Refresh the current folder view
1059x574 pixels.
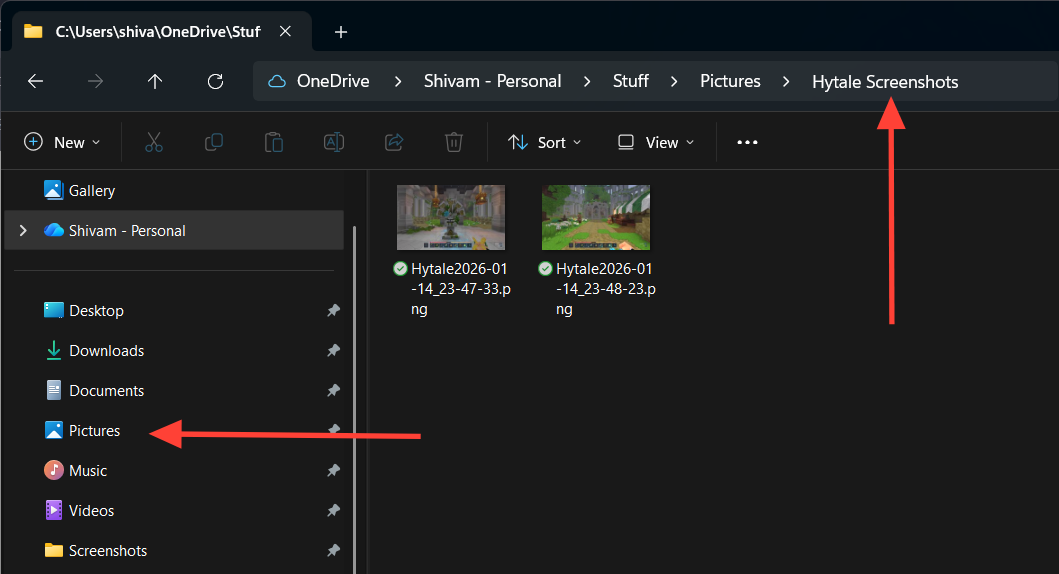[x=214, y=81]
